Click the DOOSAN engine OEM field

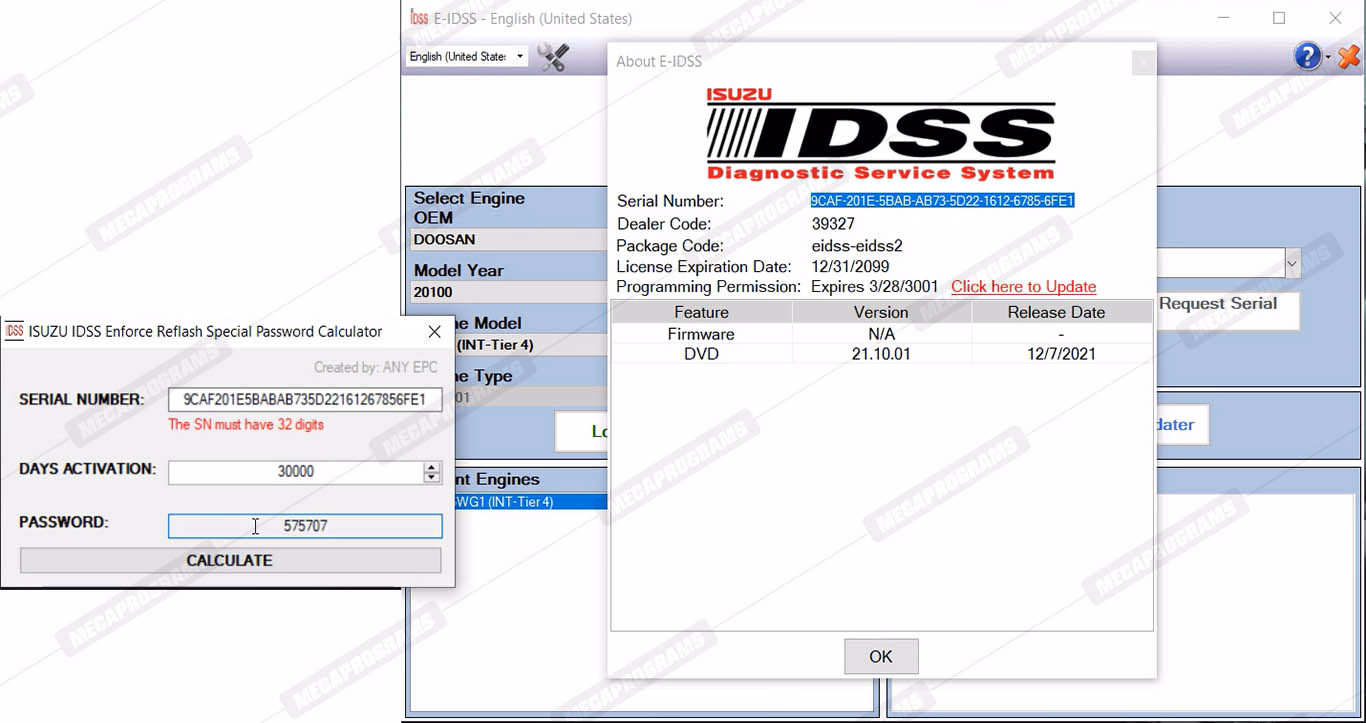coord(509,240)
